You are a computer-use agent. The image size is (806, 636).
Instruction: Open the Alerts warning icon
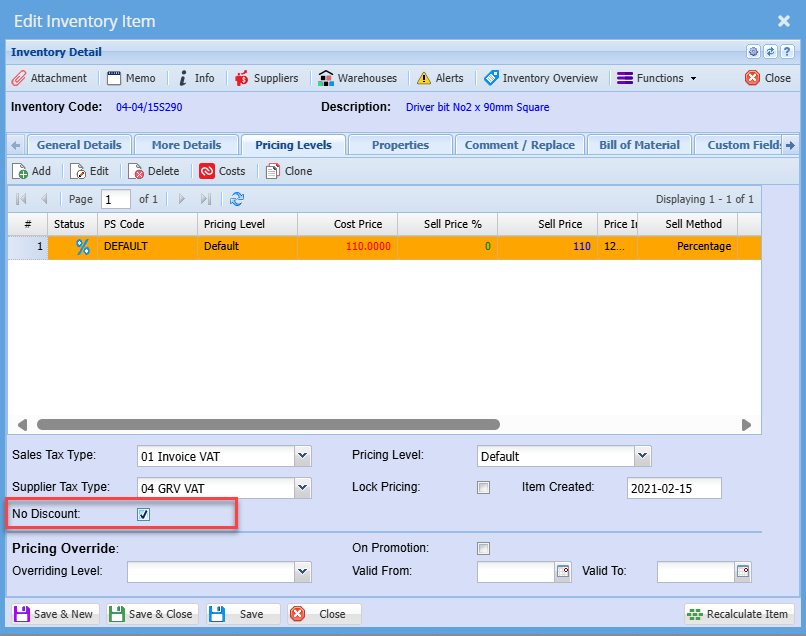[x=440, y=78]
